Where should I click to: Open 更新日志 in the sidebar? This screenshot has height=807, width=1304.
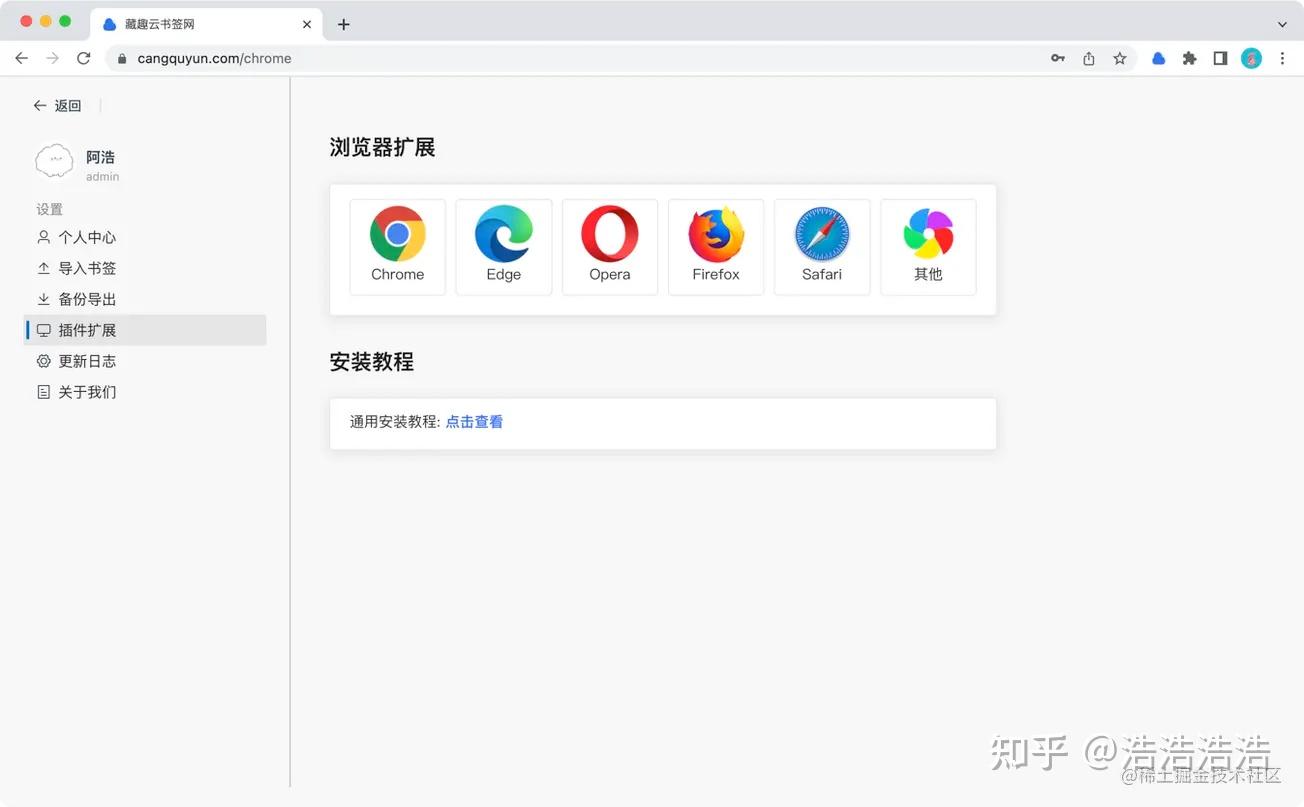[x=145, y=361]
